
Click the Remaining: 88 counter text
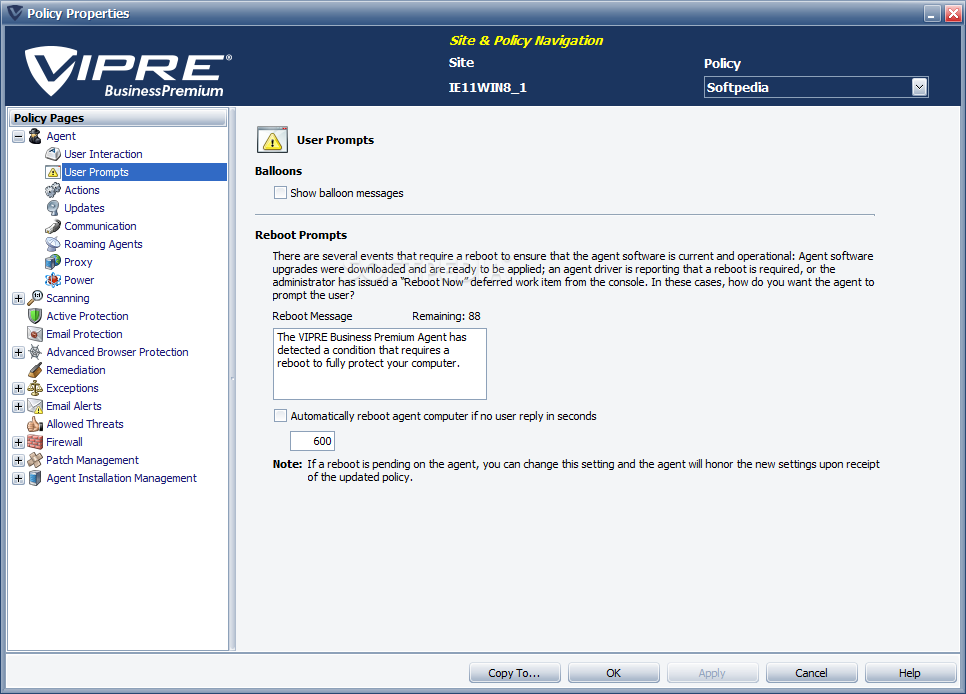coord(446,316)
